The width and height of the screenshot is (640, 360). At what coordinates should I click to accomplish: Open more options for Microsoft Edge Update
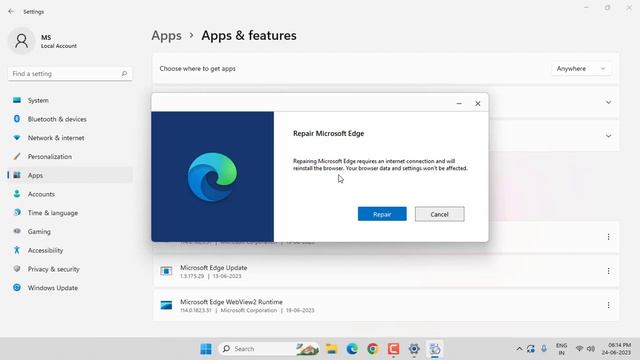(608, 271)
